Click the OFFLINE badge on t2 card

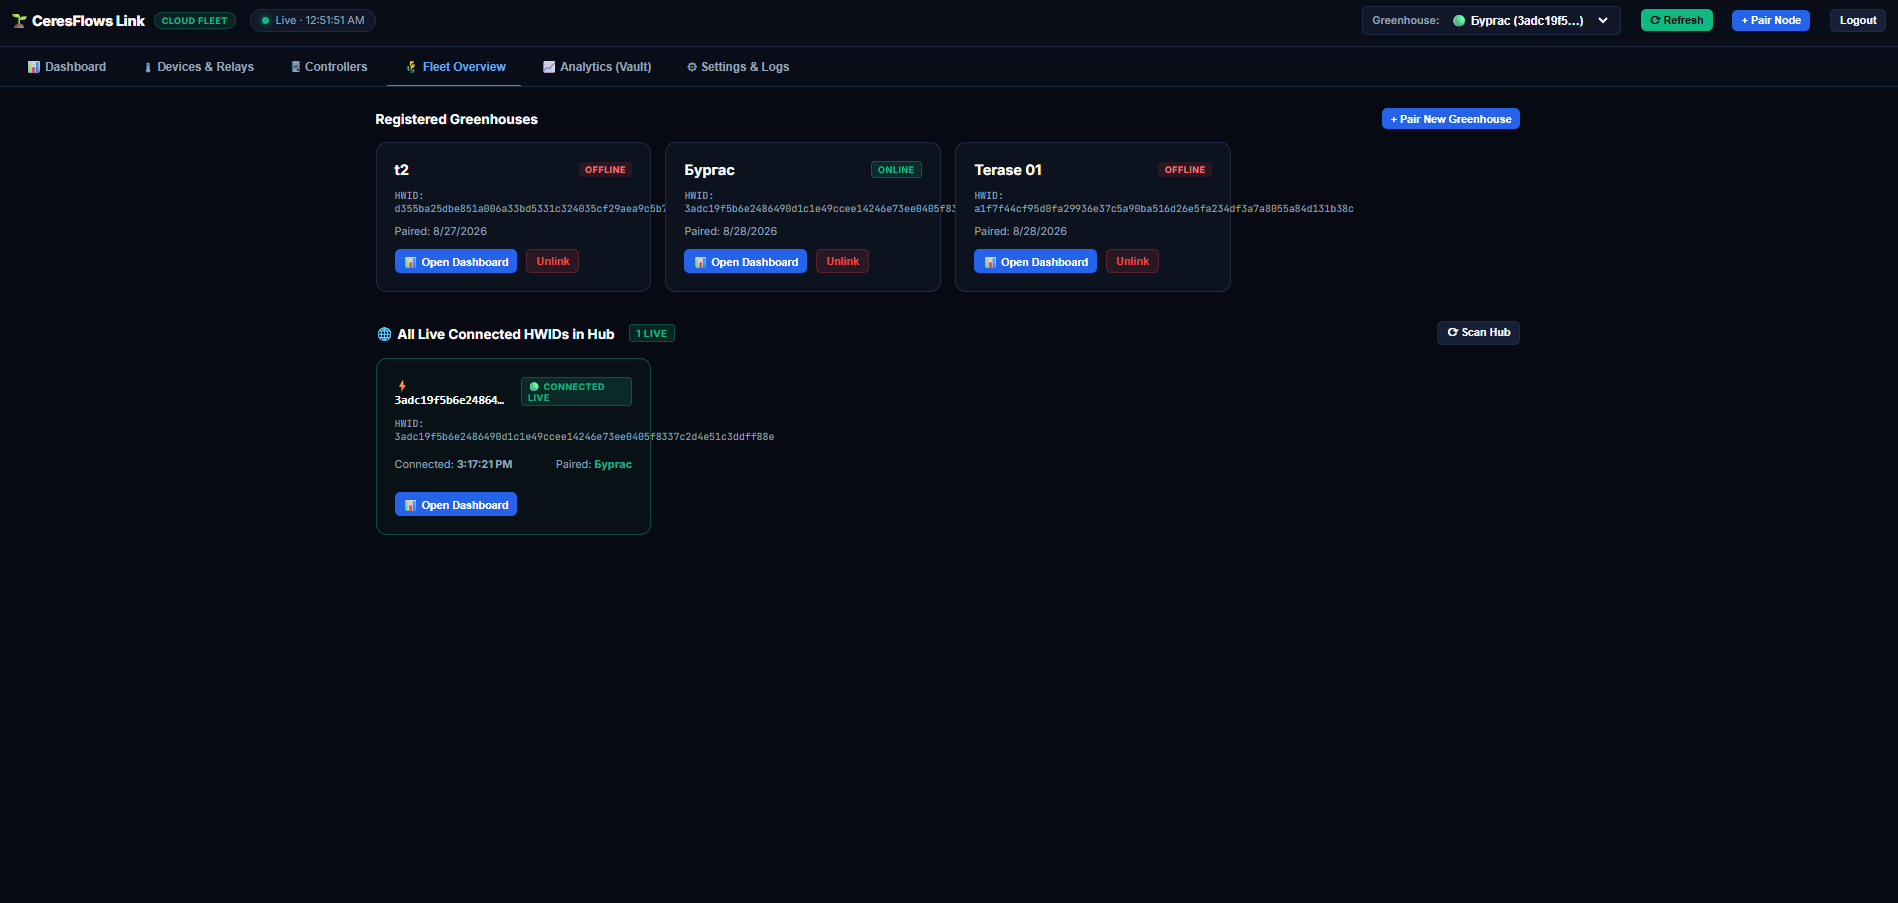click(x=605, y=170)
